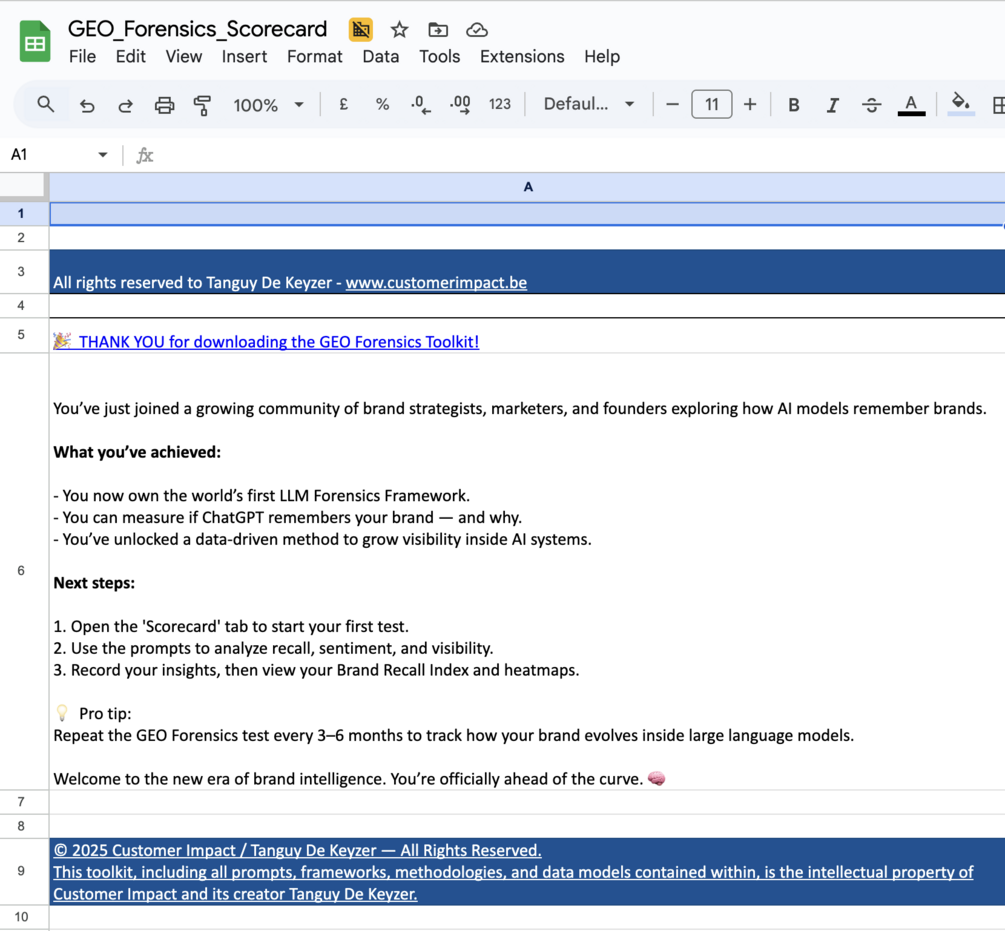Select row 6 header
The image size is (1005, 931).
[21, 570]
